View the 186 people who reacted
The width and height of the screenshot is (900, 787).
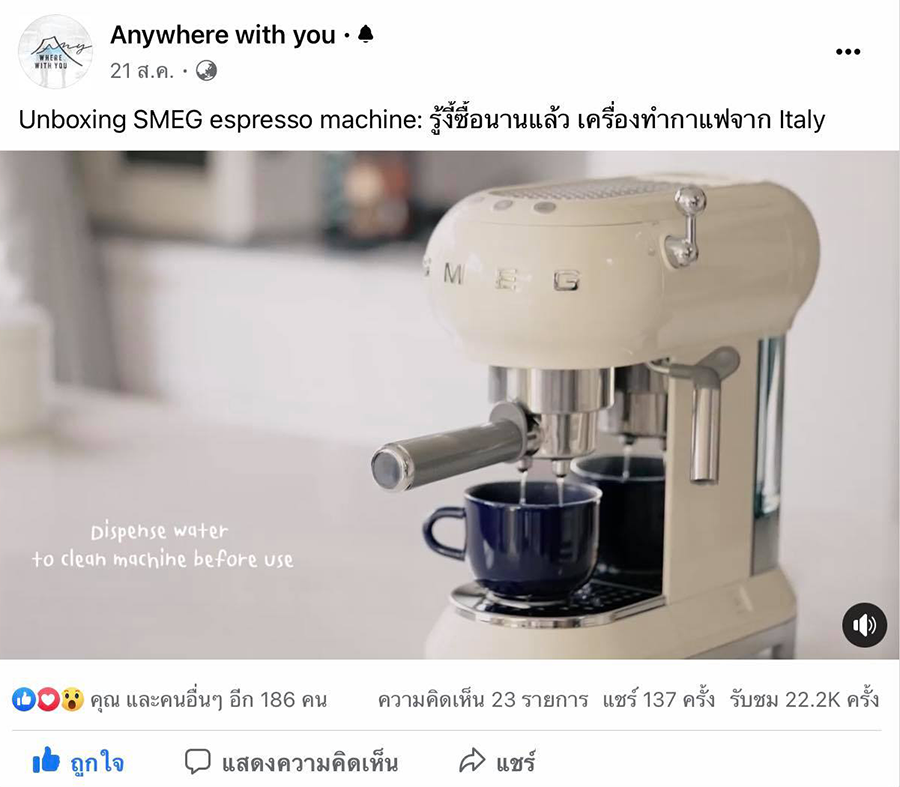pos(209,700)
